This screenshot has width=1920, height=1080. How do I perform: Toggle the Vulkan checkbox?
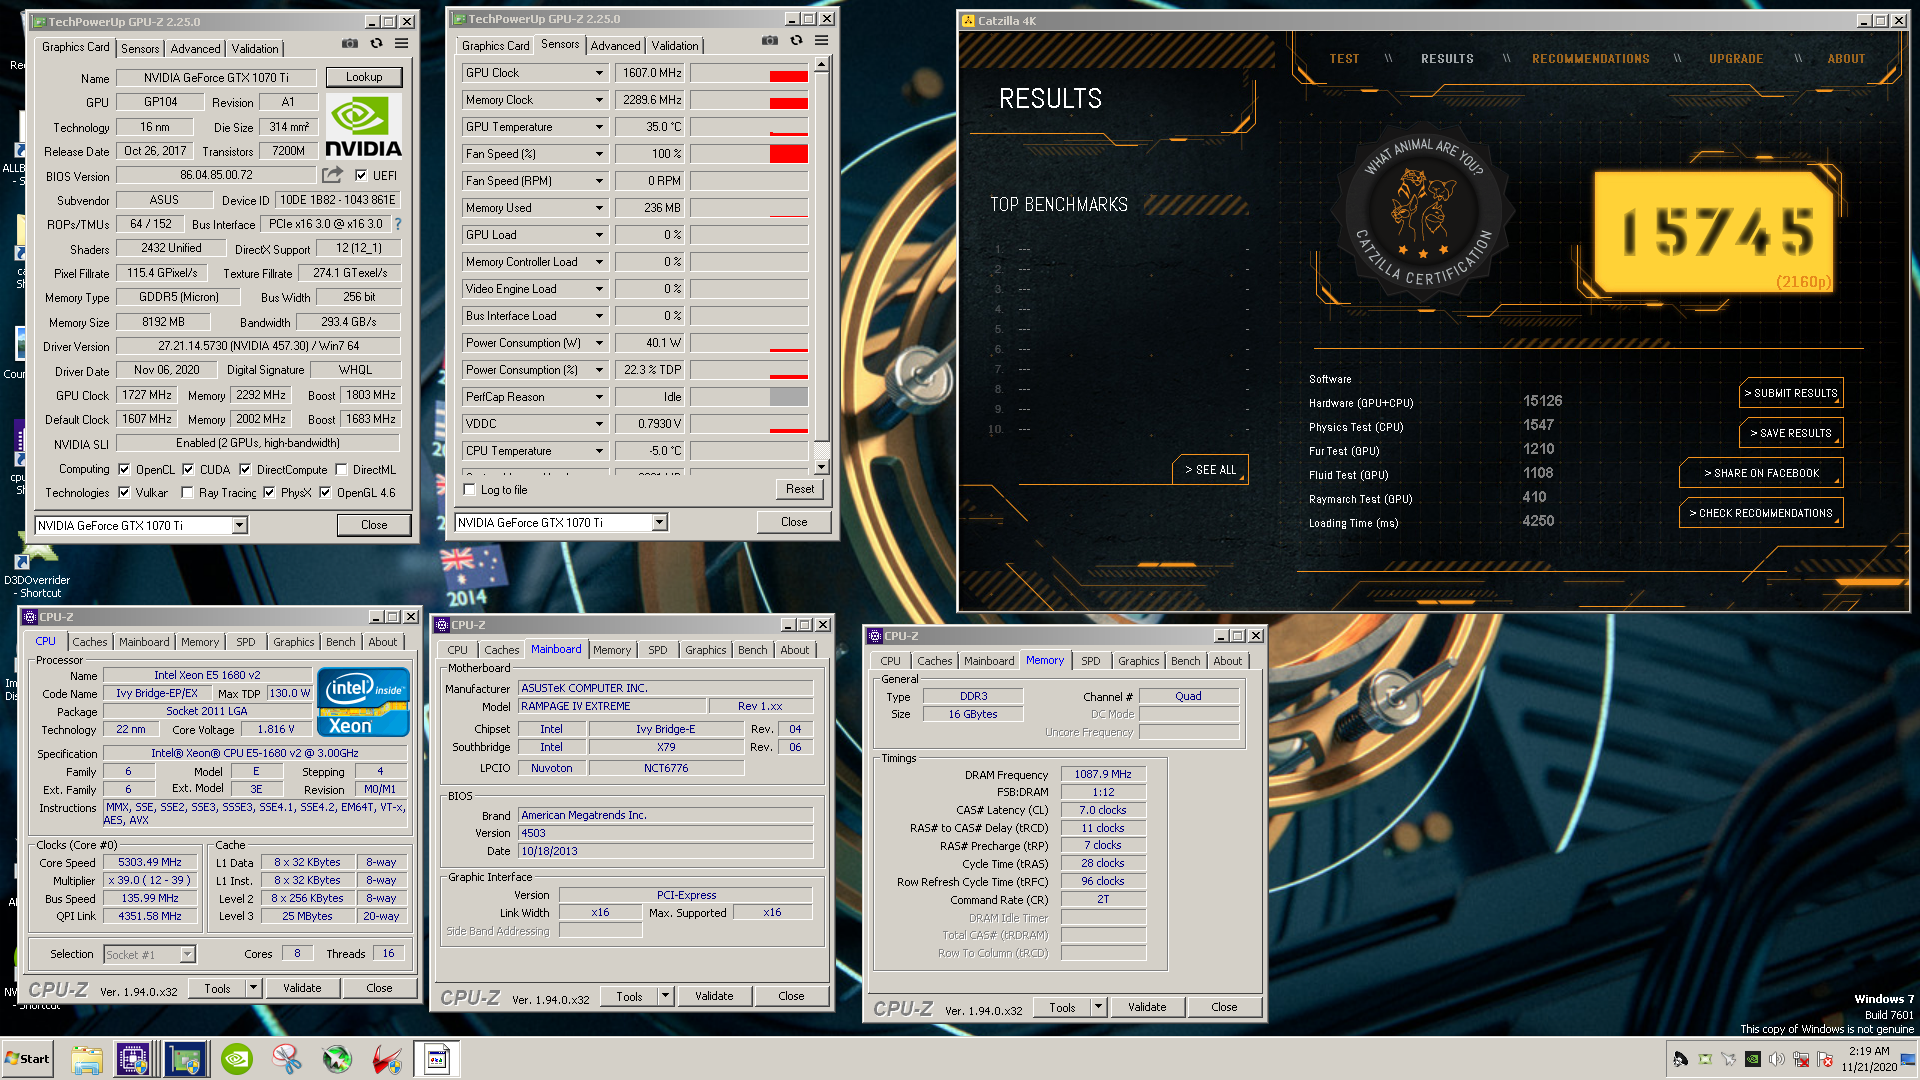tap(124, 492)
